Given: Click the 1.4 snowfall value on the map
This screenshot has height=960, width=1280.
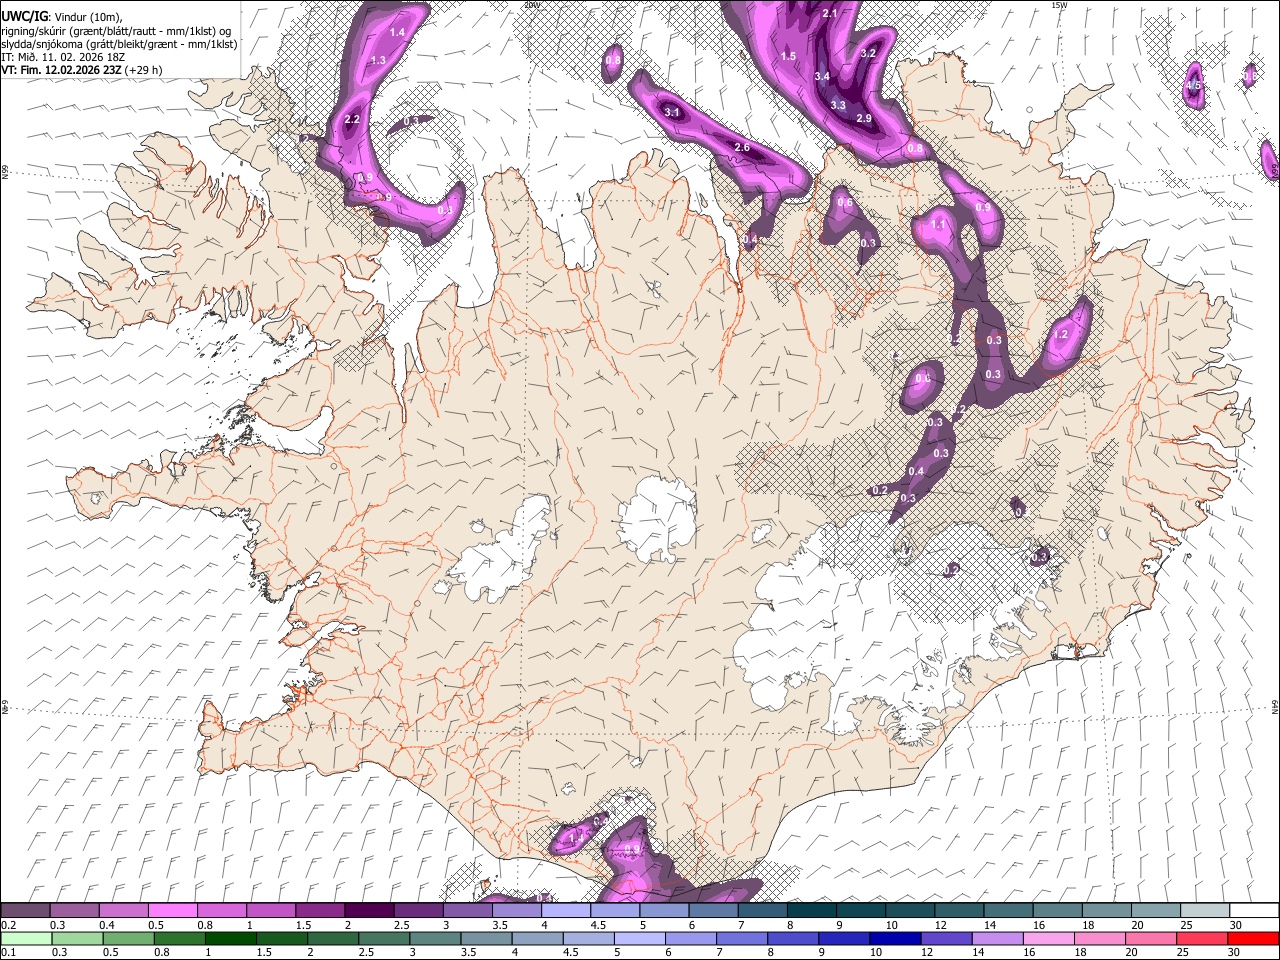Looking at the screenshot, I should click(397, 32).
